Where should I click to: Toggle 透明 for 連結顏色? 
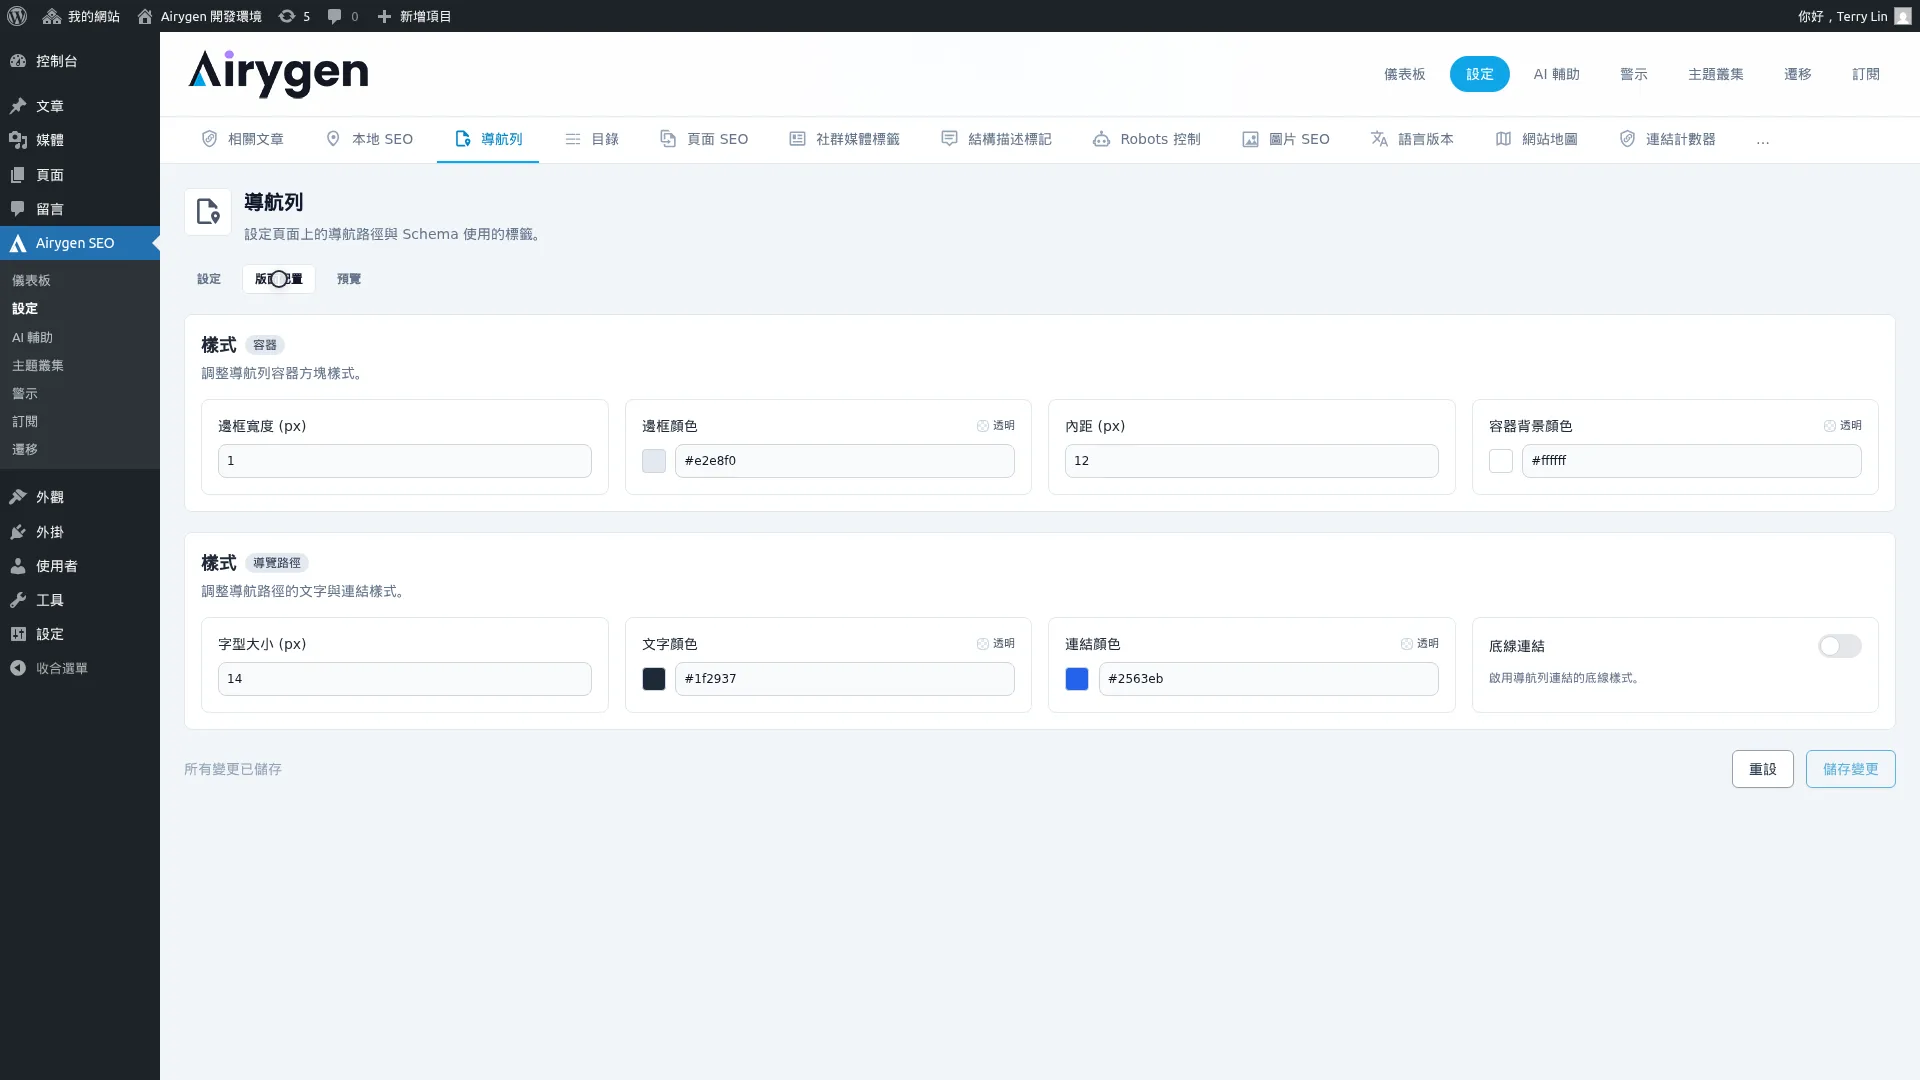coord(1419,644)
